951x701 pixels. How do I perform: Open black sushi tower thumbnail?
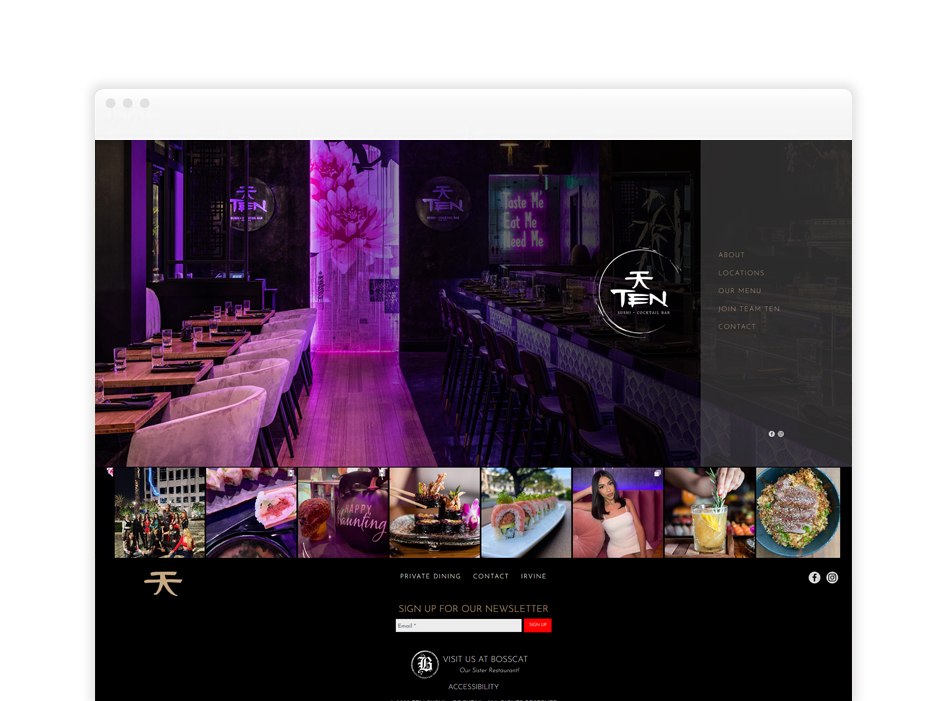pyautogui.click(x=435, y=512)
